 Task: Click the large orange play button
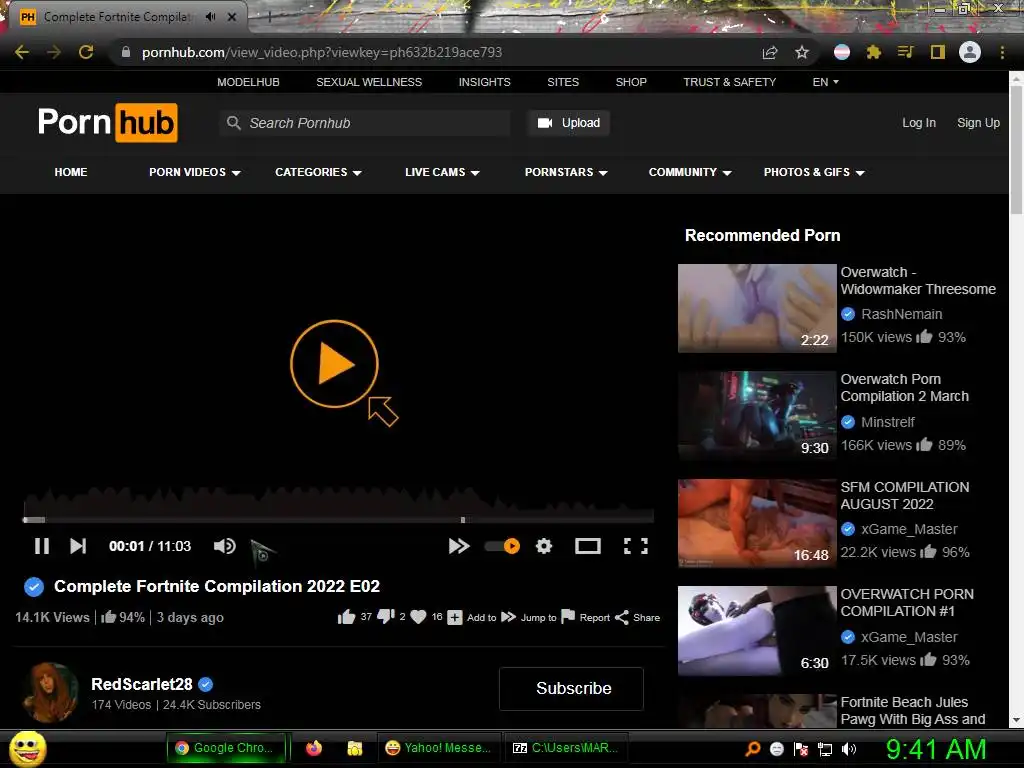(334, 364)
